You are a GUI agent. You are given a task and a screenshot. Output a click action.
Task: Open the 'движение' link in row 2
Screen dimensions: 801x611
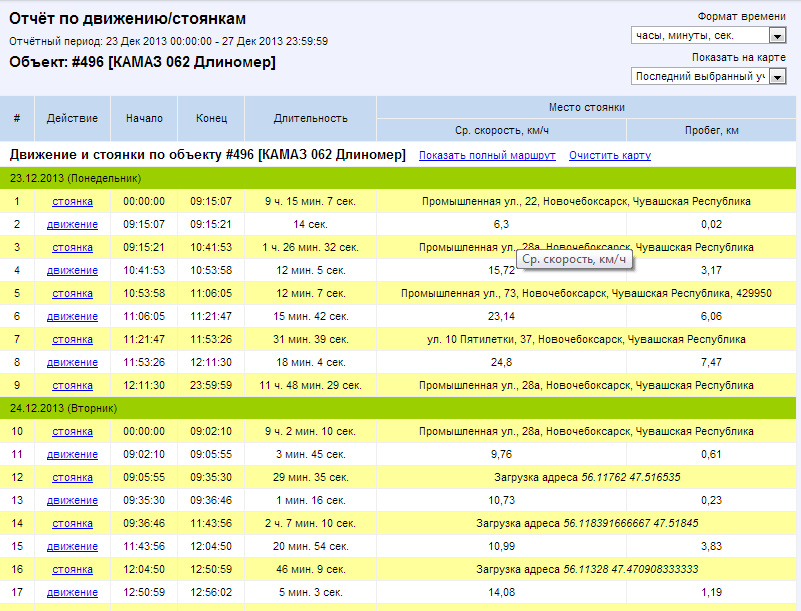coord(72,224)
